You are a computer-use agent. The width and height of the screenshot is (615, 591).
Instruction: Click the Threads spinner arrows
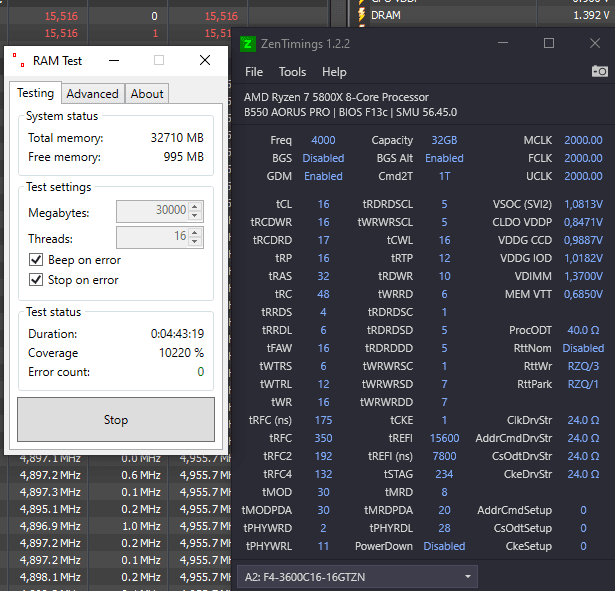[x=195, y=237]
